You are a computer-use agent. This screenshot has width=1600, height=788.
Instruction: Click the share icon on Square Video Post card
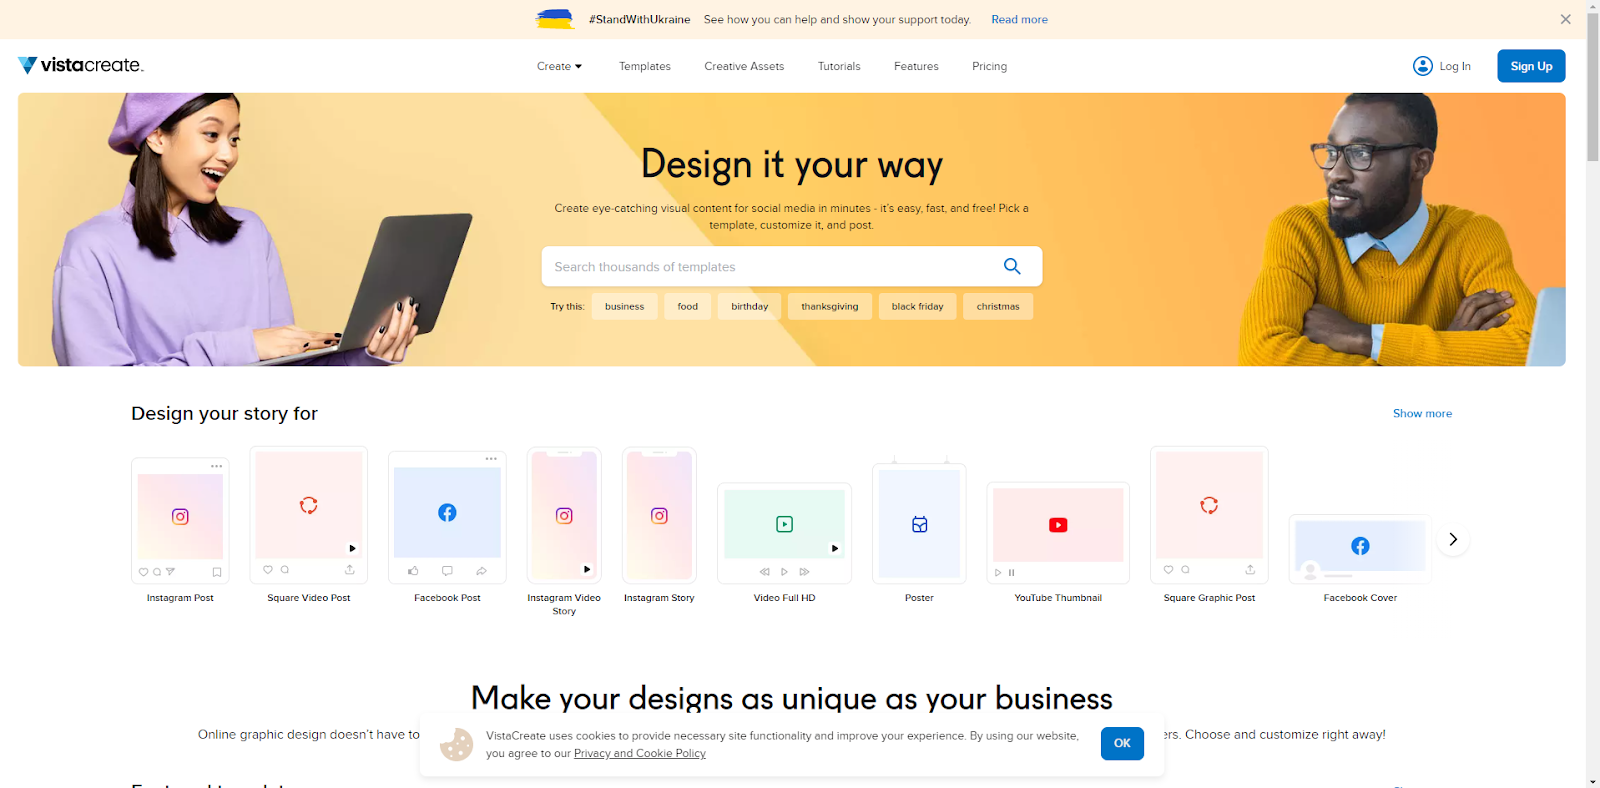click(x=350, y=569)
